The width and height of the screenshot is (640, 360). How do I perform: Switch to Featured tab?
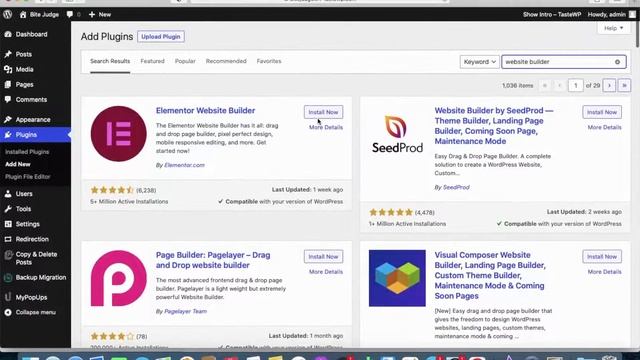tap(152, 61)
